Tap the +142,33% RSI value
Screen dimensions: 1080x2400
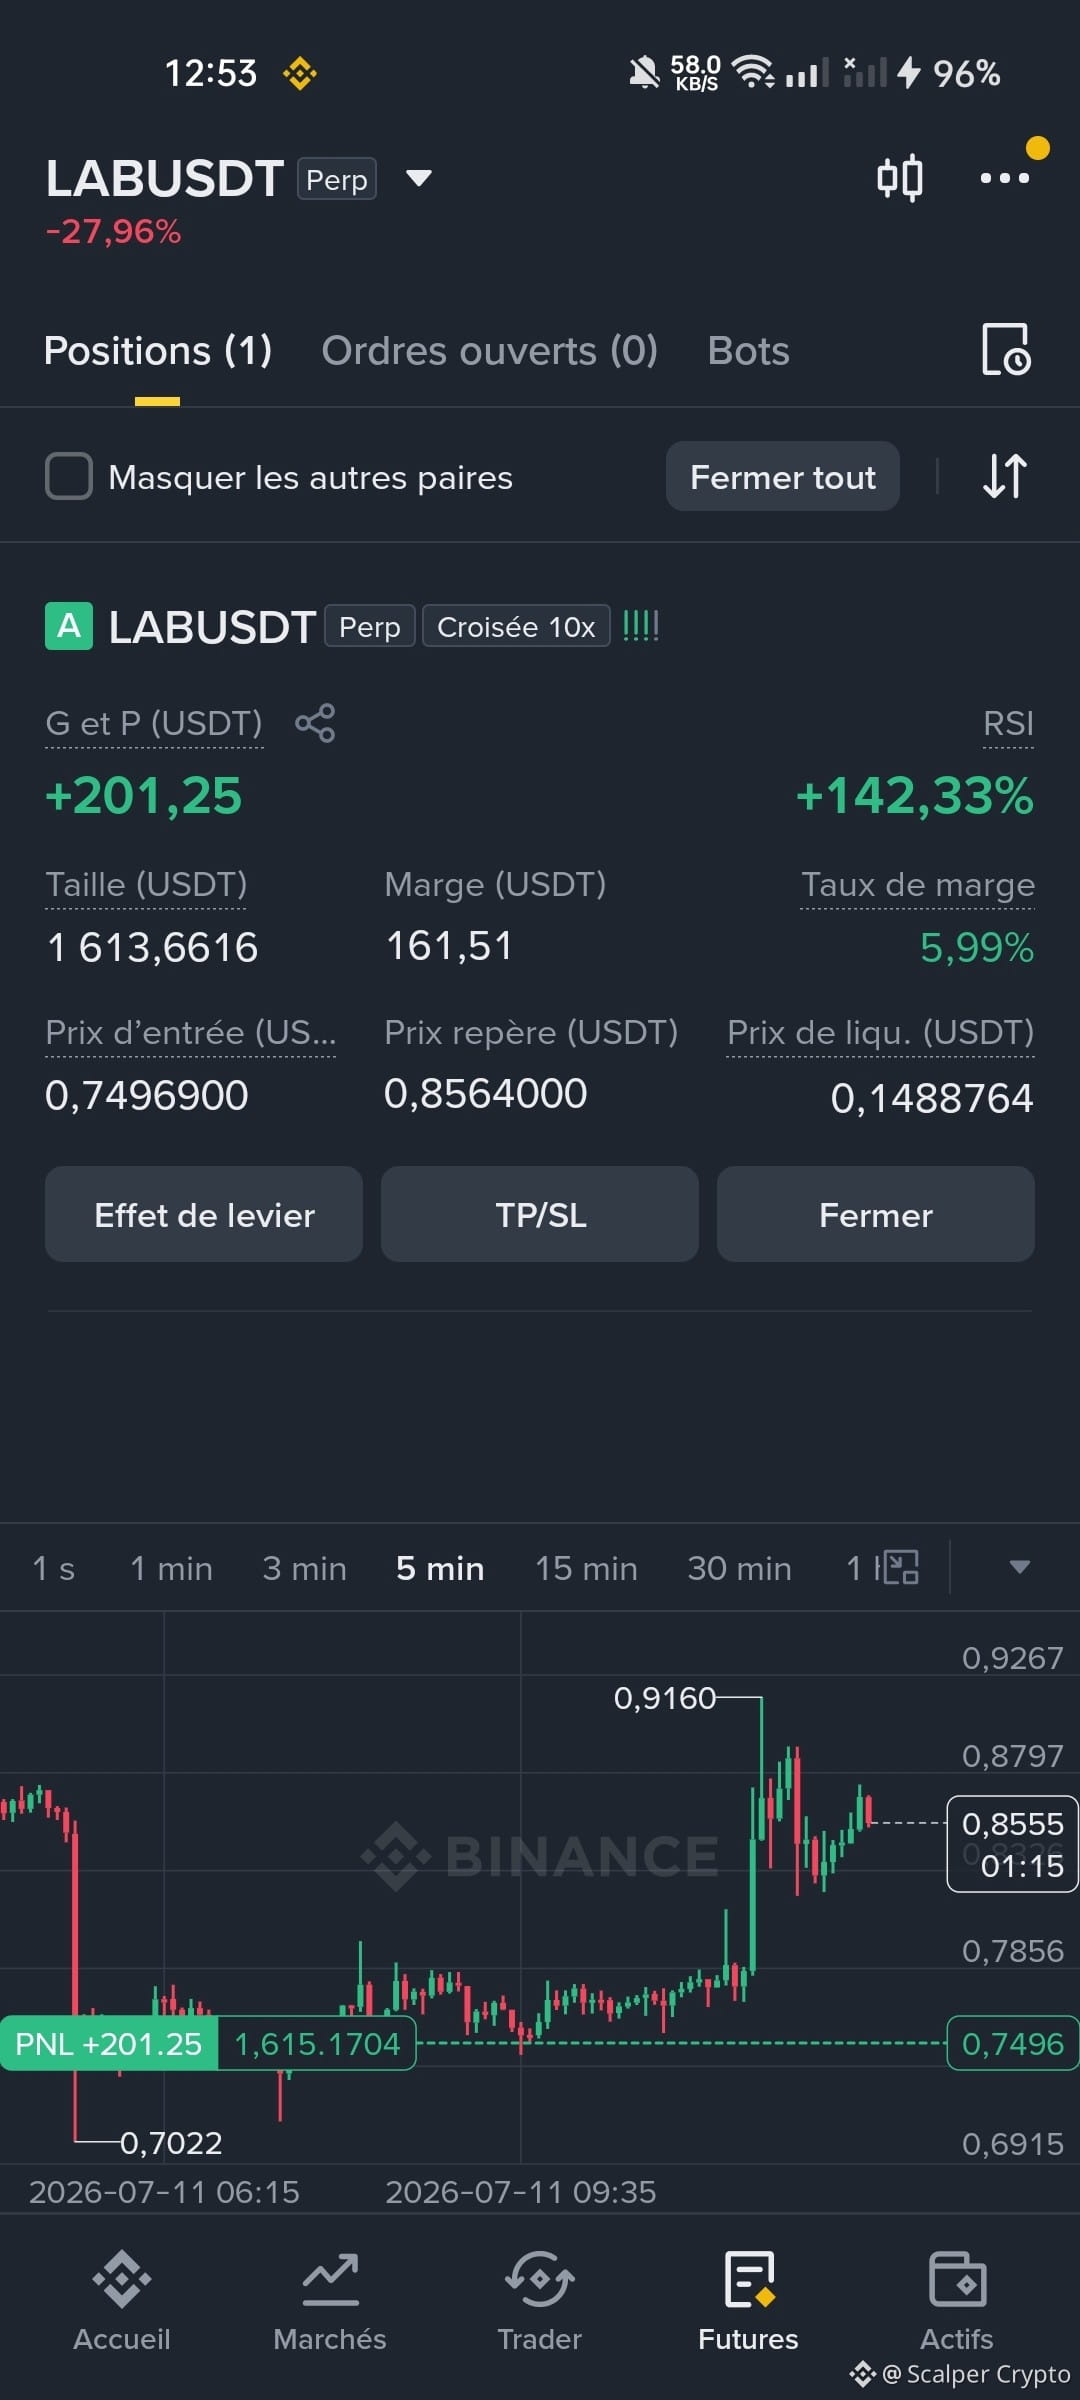(x=914, y=796)
